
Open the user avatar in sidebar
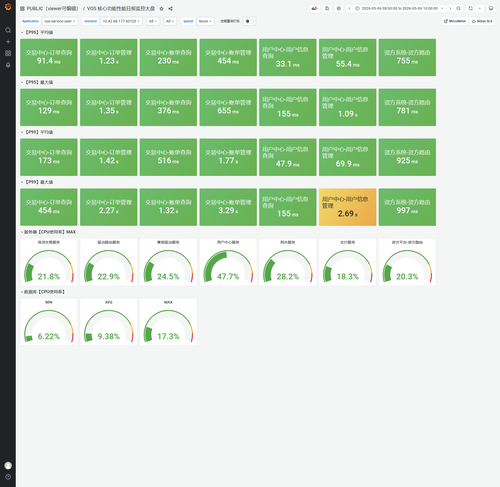(8, 465)
